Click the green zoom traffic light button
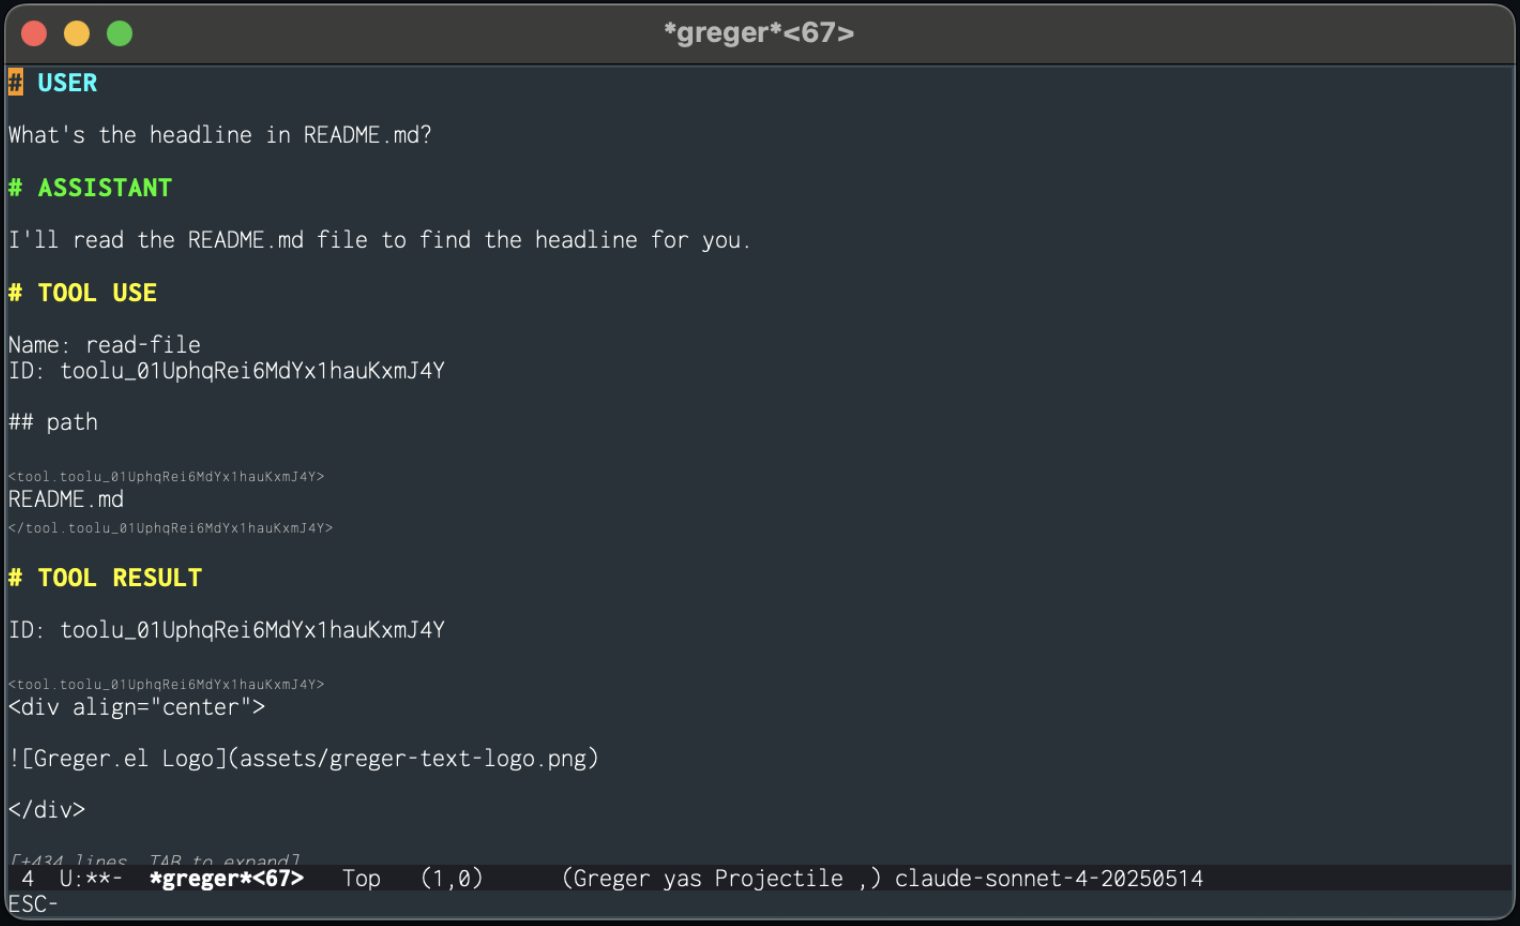This screenshot has height=926, width=1520. [x=119, y=33]
